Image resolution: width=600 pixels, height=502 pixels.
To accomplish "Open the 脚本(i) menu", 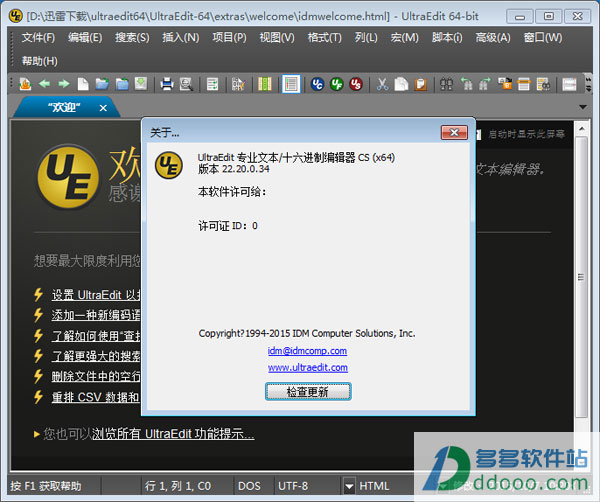I will (447, 37).
